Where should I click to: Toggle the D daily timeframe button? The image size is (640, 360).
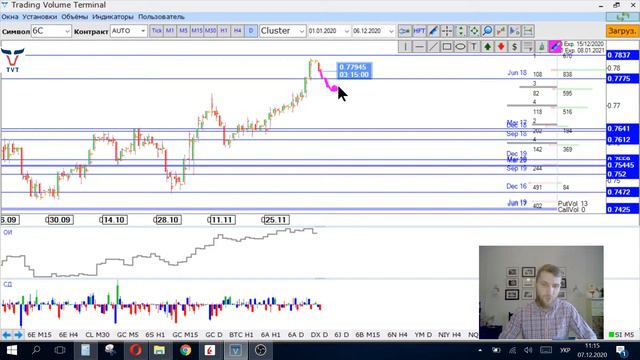(251, 31)
